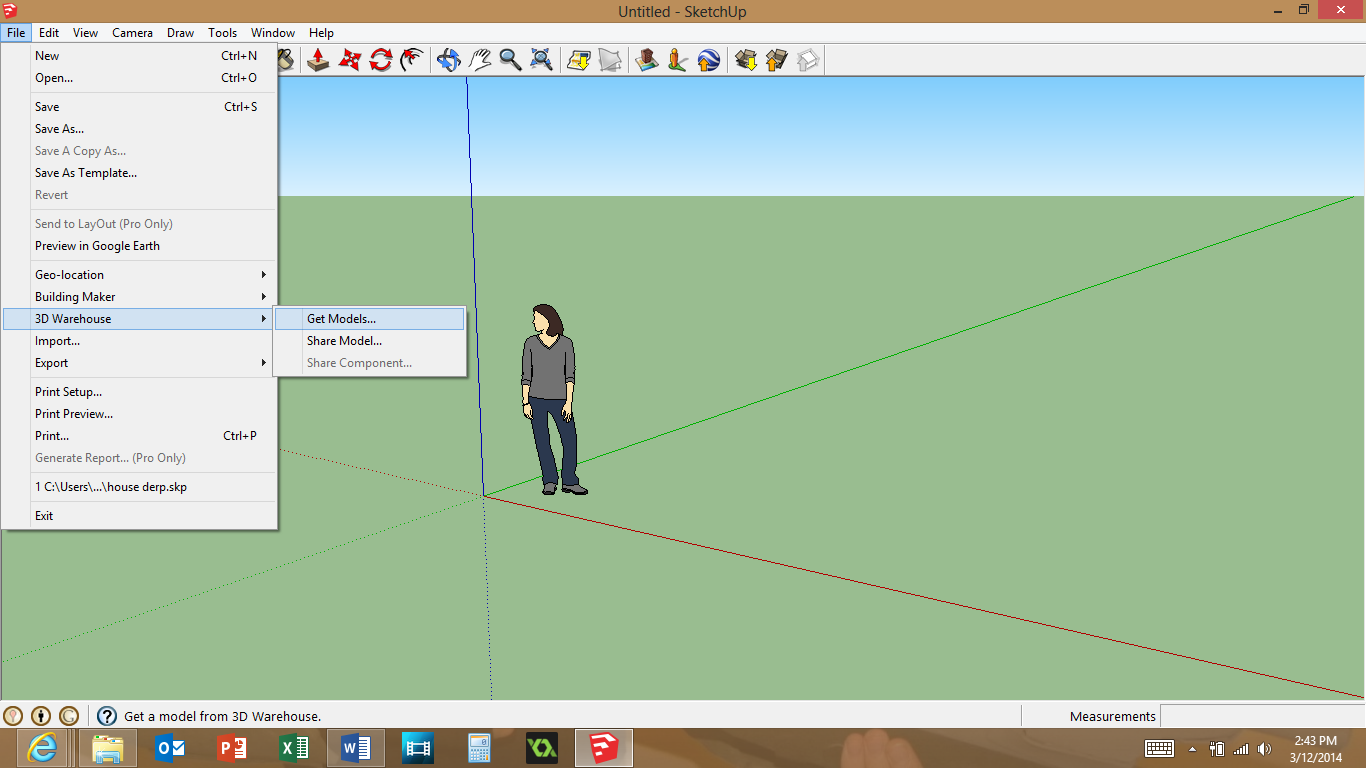Click the network signal tray icon

pos(1241,748)
